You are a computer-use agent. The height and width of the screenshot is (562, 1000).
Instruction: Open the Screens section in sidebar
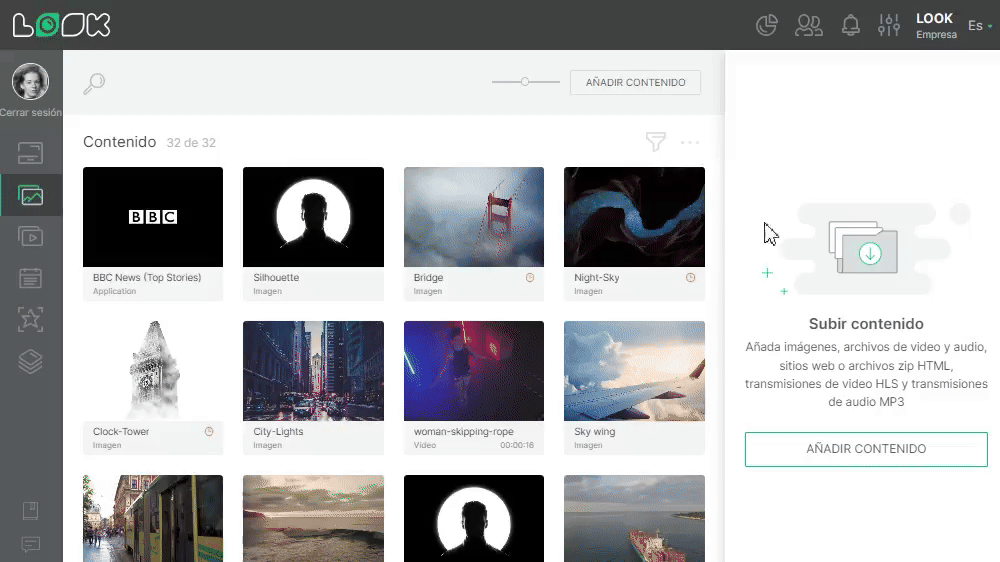(x=31, y=153)
